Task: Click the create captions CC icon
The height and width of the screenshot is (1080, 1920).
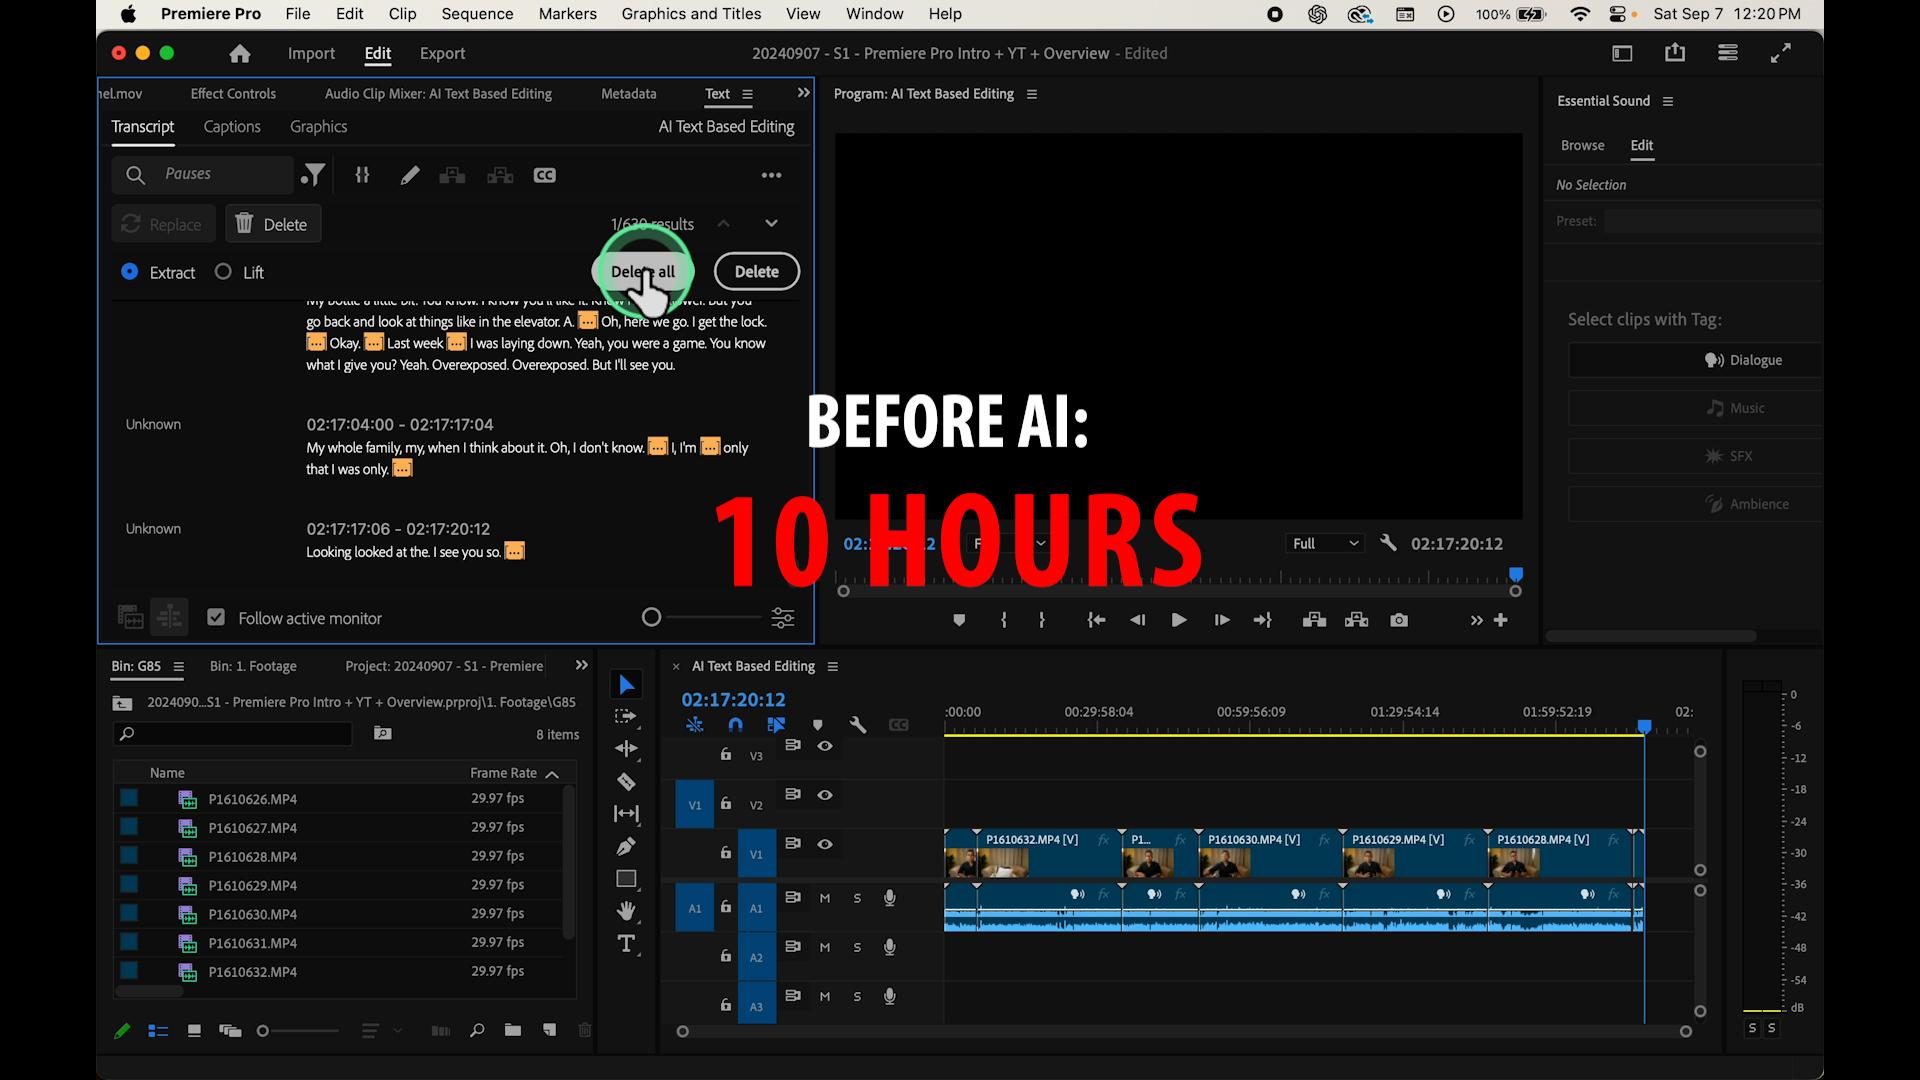Action: tap(544, 175)
